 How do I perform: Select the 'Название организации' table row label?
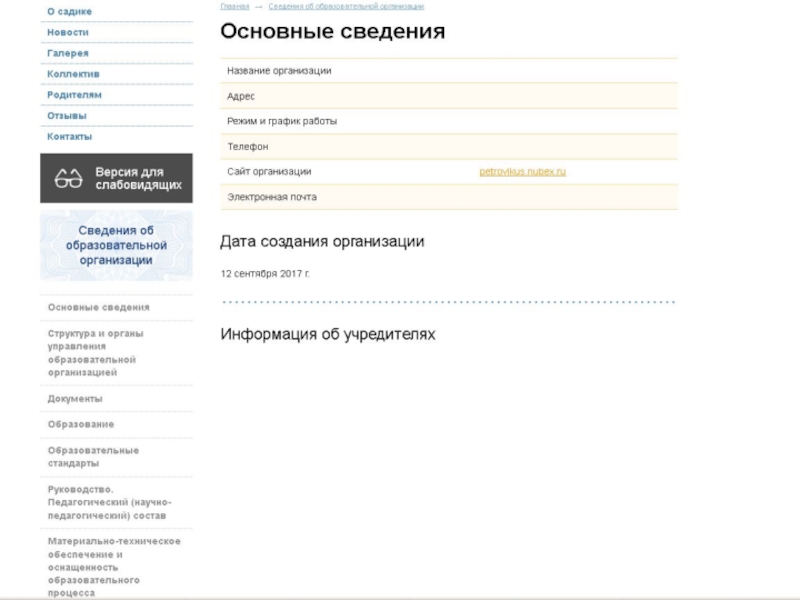click(x=279, y=71)
